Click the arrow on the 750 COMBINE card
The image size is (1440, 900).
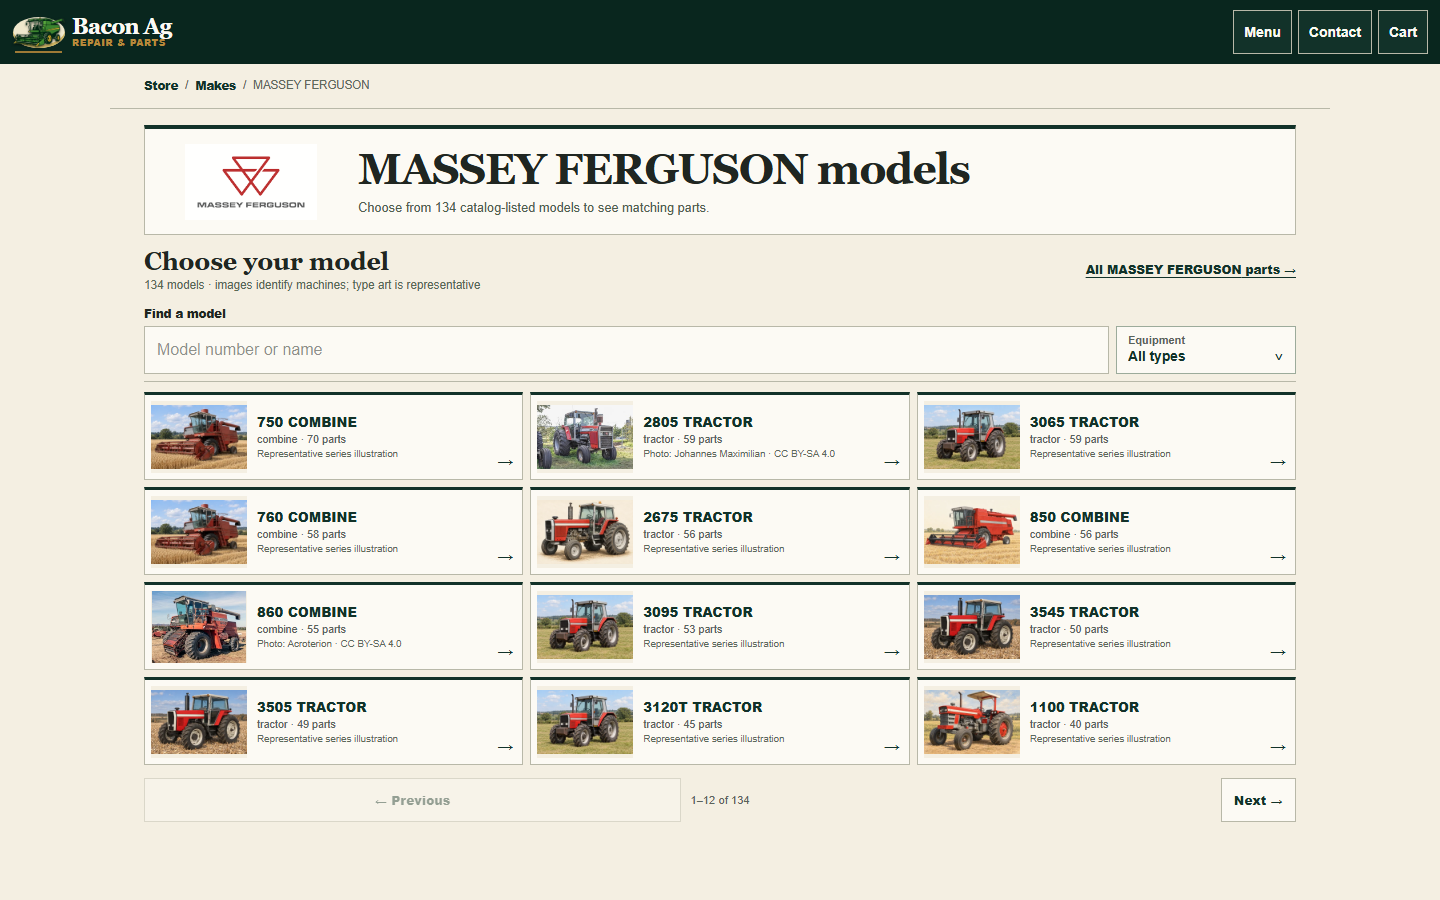(505, 462)
